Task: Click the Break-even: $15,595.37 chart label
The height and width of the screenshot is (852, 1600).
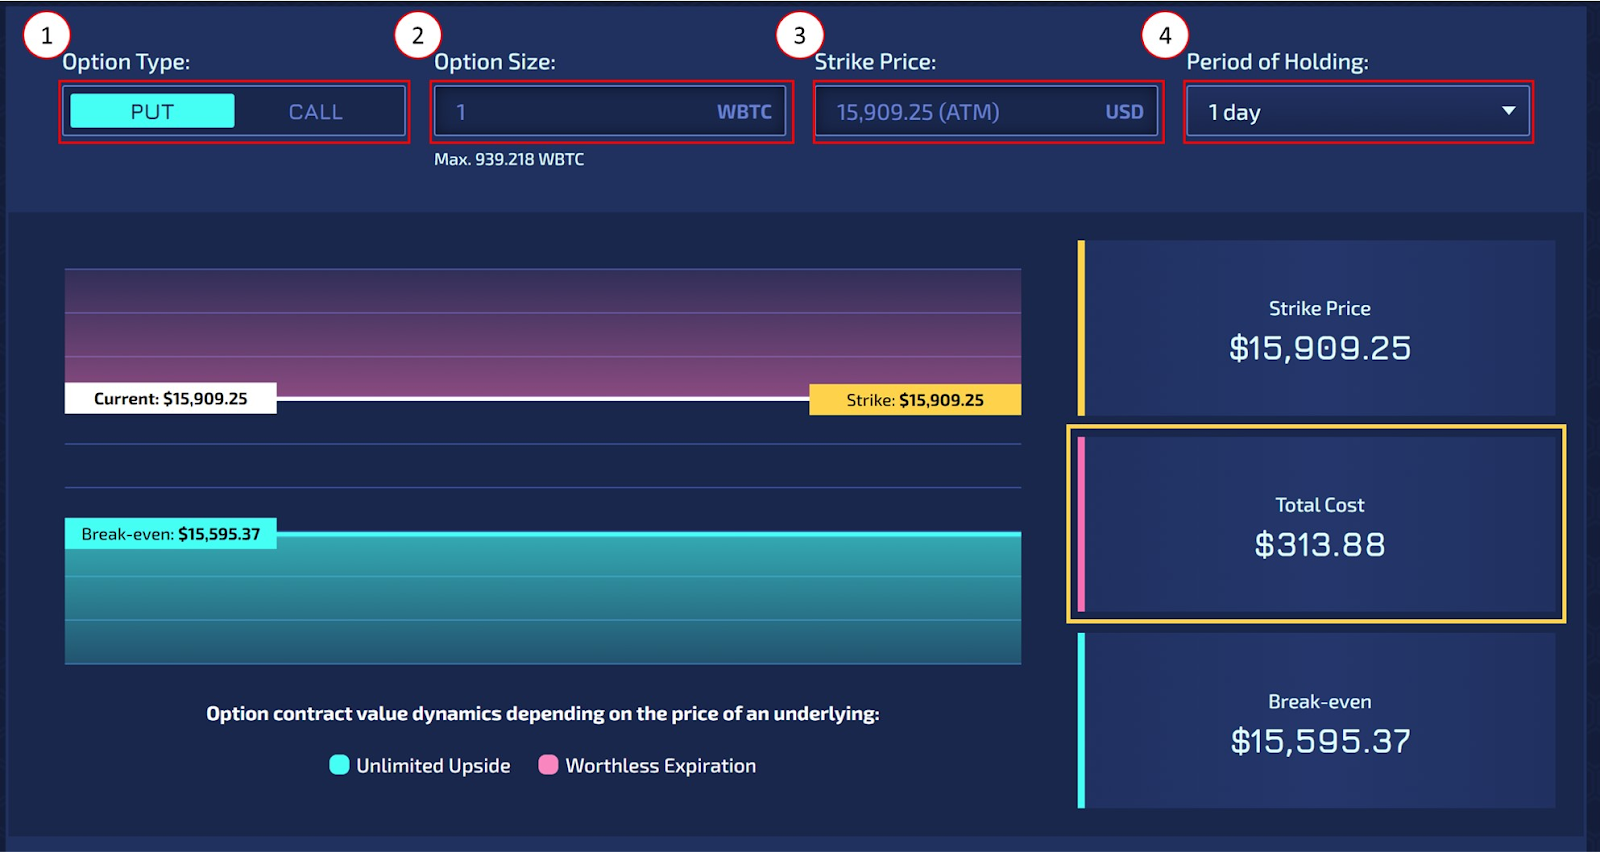Action: (x=171, y=534)
